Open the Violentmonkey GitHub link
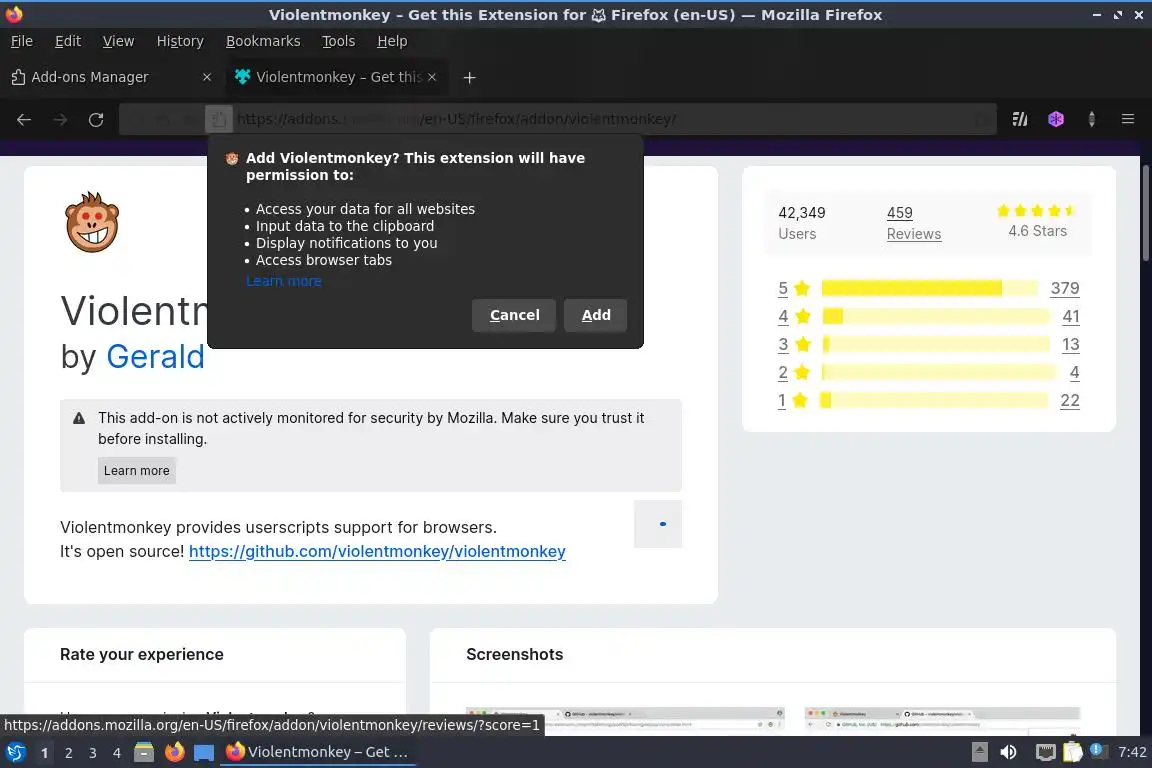The image size is (1152, 768). click(x=377, y=551)
